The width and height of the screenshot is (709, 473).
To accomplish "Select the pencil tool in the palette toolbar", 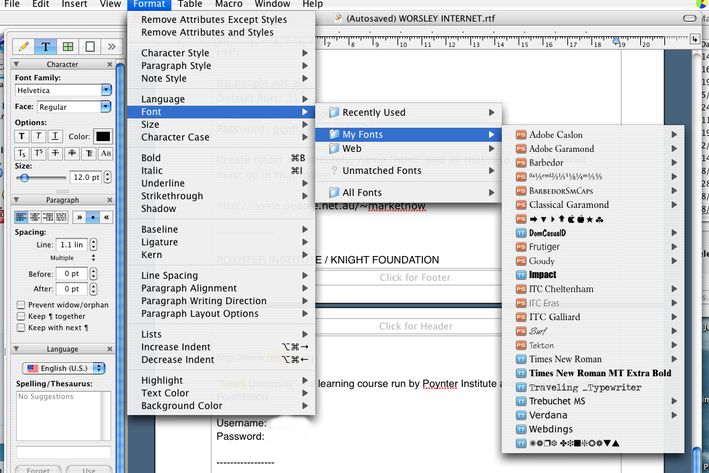I will click(x=23, y=46).
